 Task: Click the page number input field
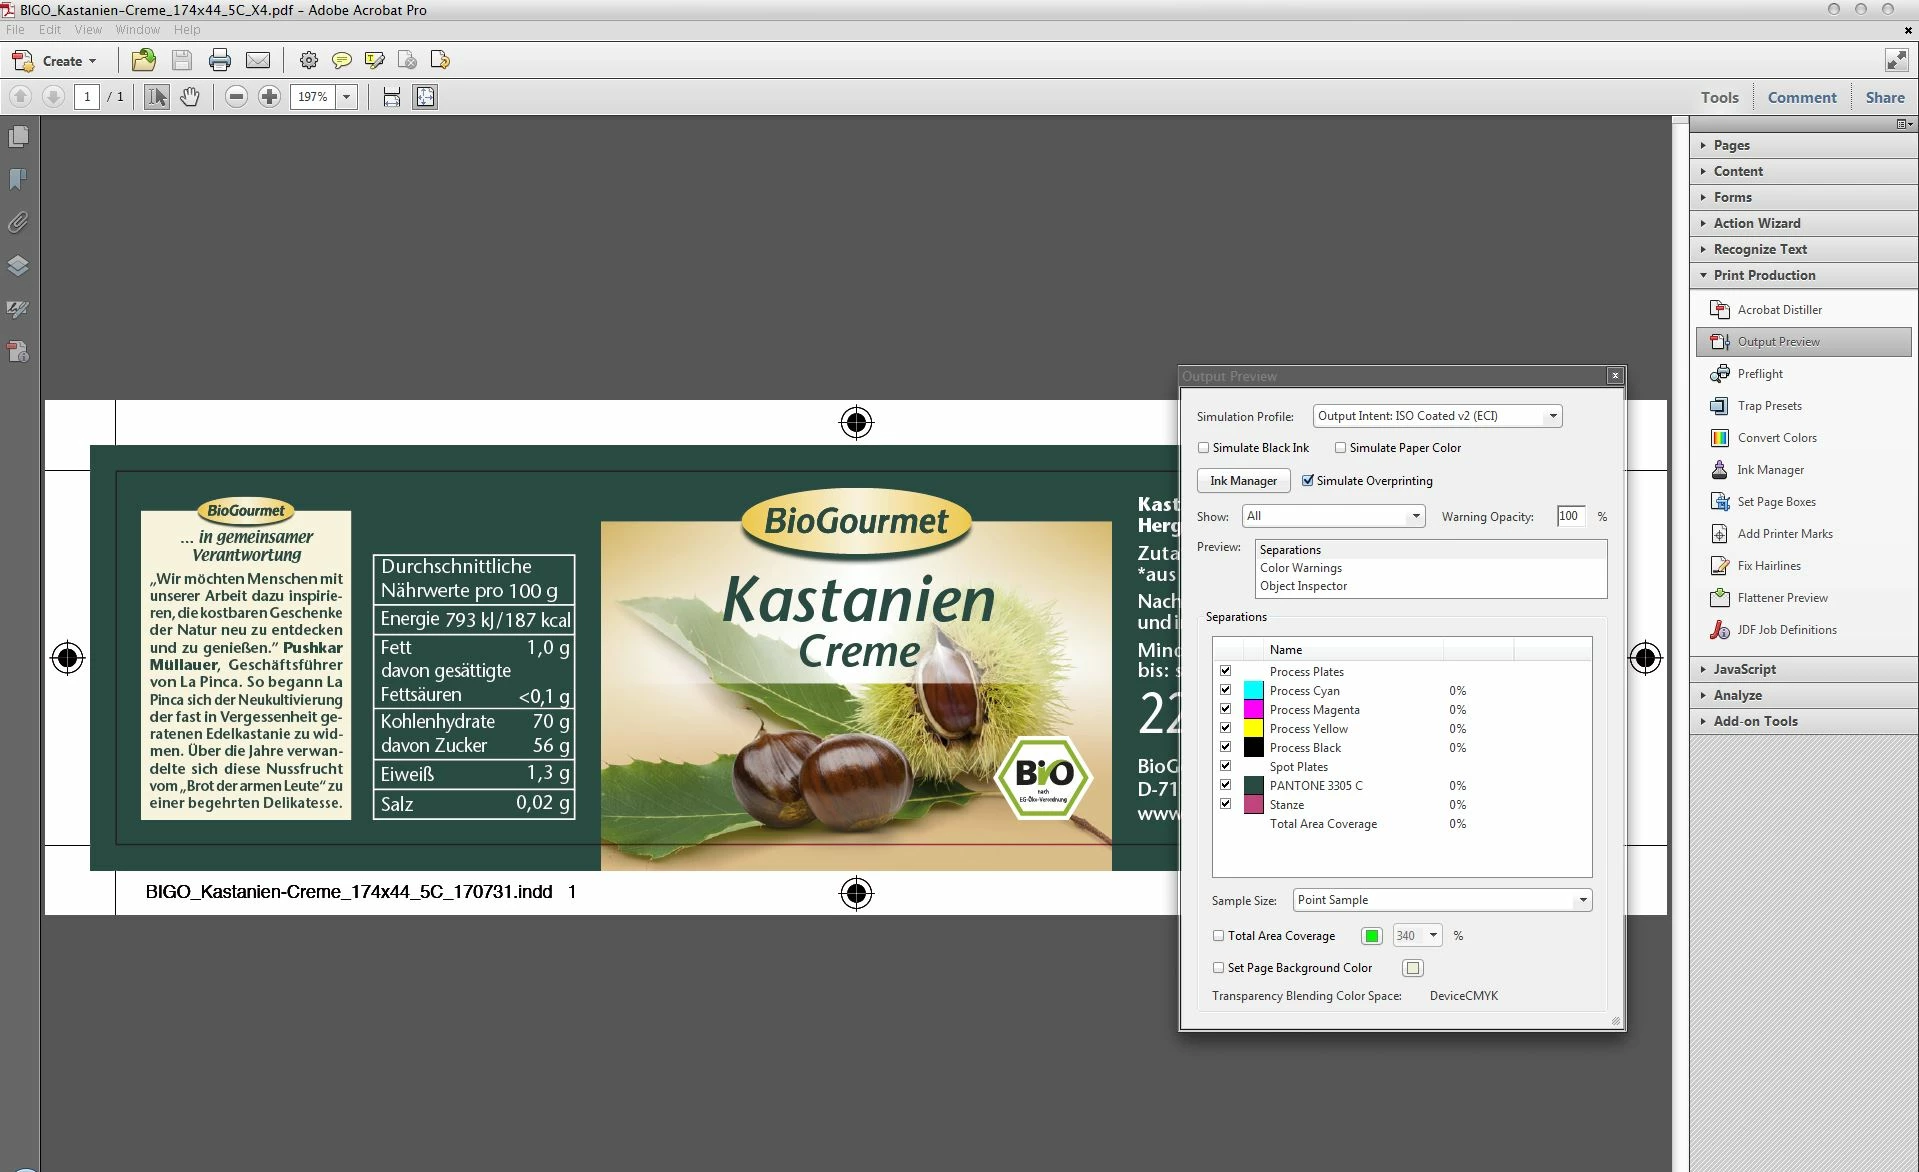click(x=87, y=97)
